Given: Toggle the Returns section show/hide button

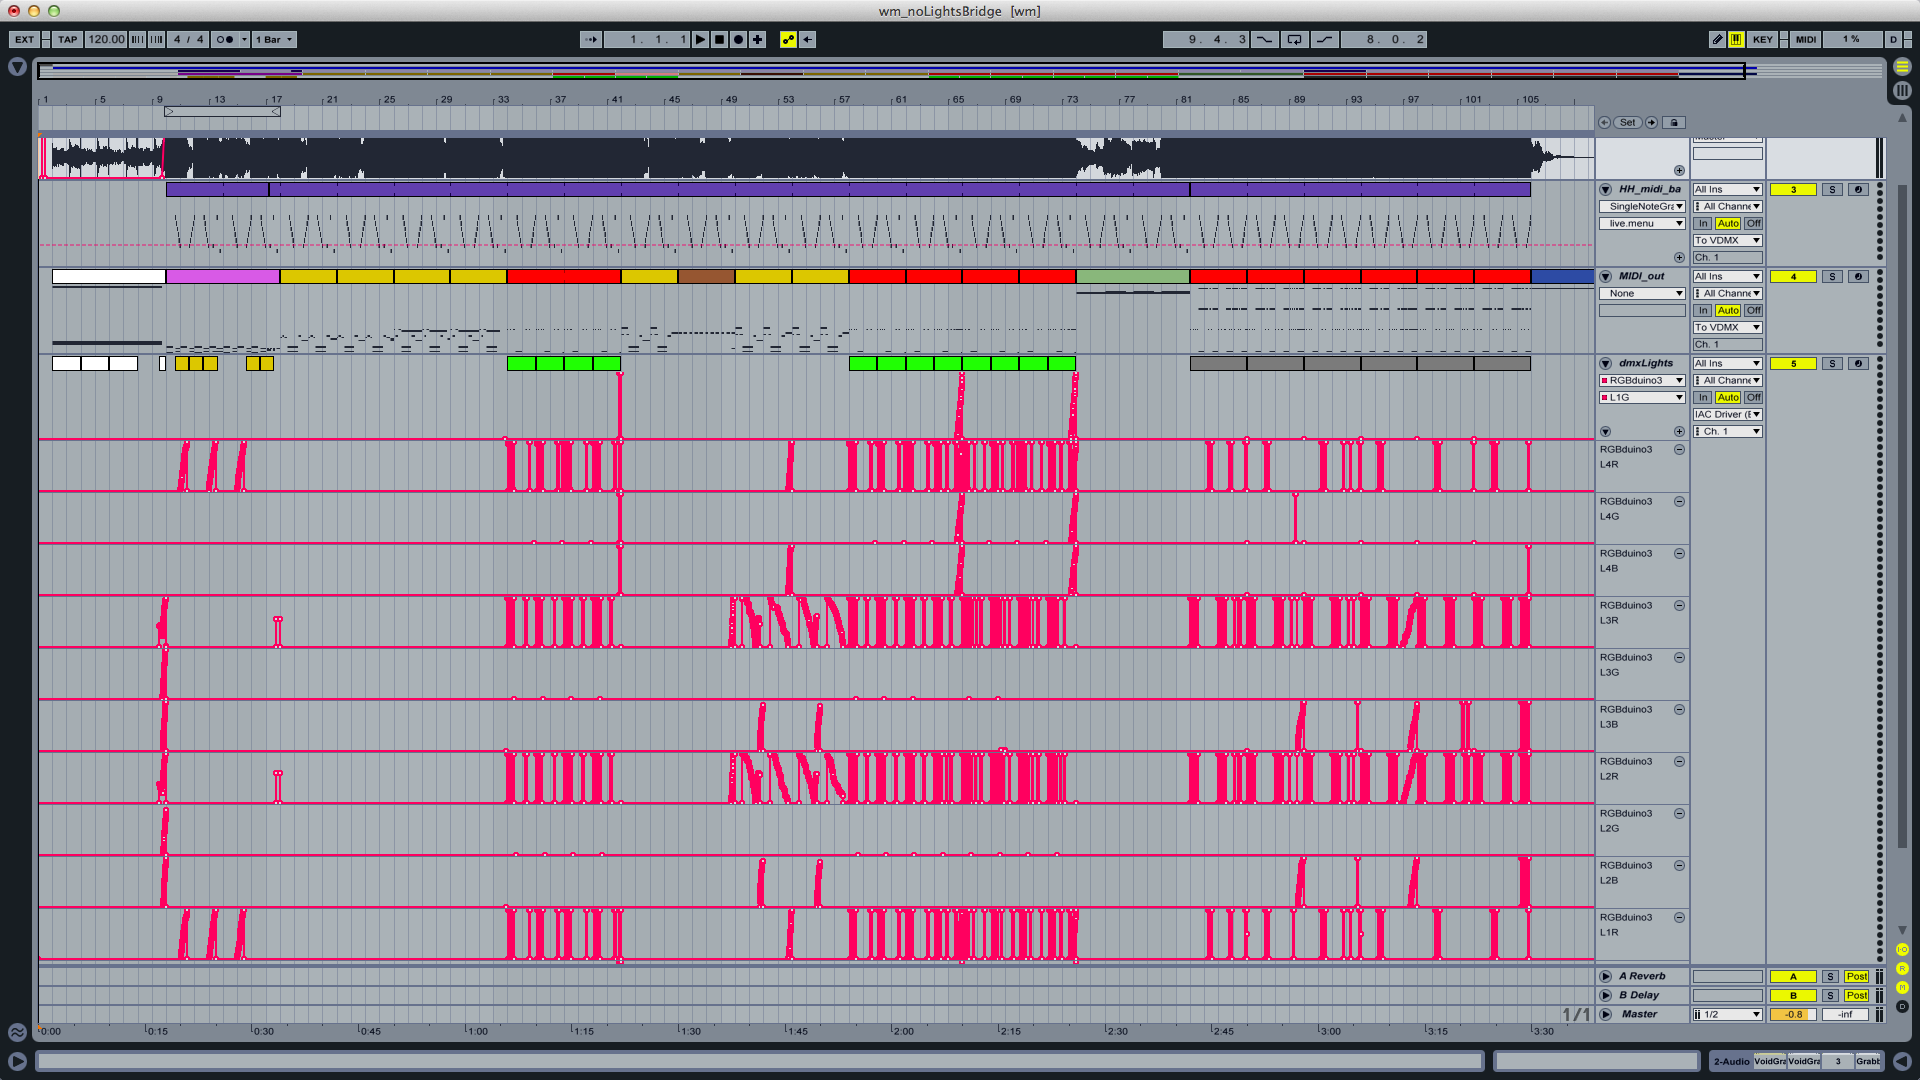Looking at the screenshot, I should click(1902, 968).
